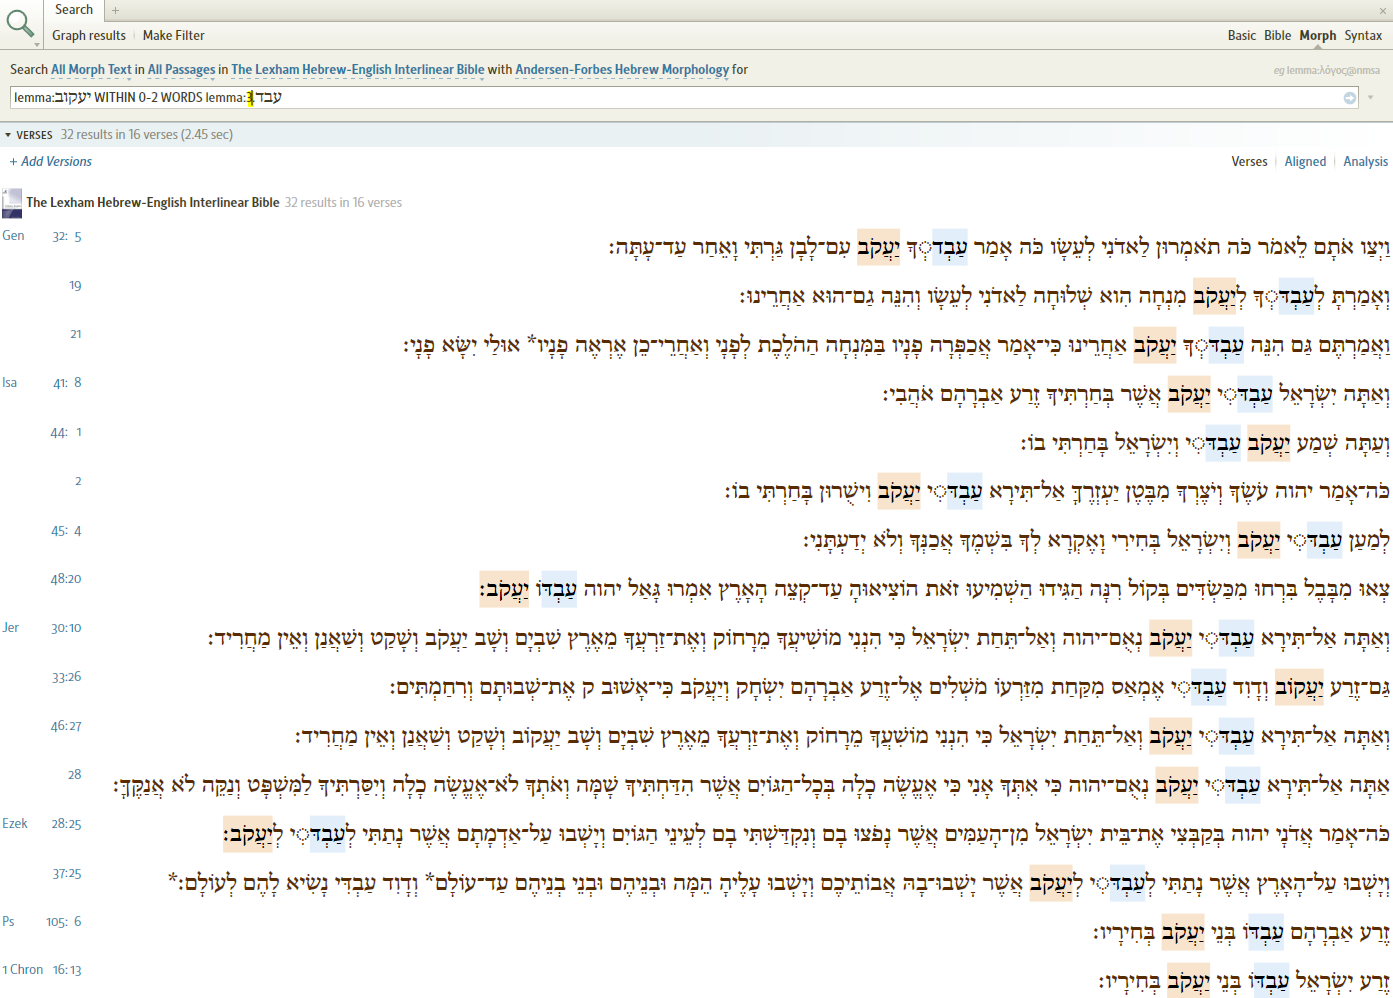This screenshot has width=1393, height=998.
Task: Switch to the Search tab
Action: 74,10
